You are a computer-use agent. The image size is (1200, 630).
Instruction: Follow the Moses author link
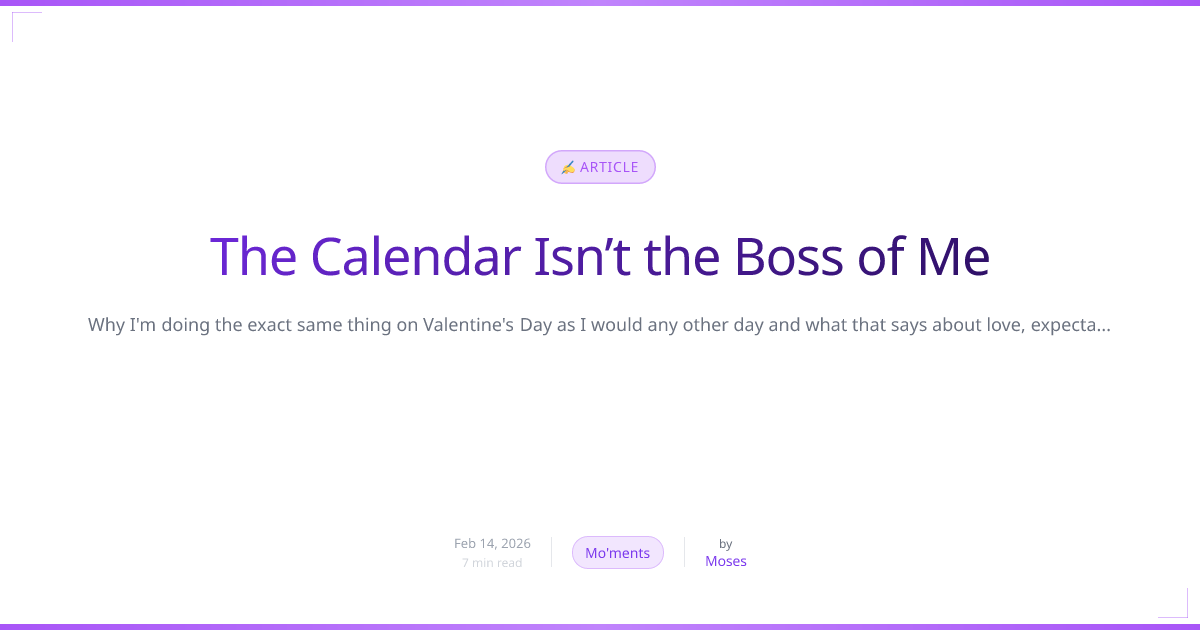725,561
